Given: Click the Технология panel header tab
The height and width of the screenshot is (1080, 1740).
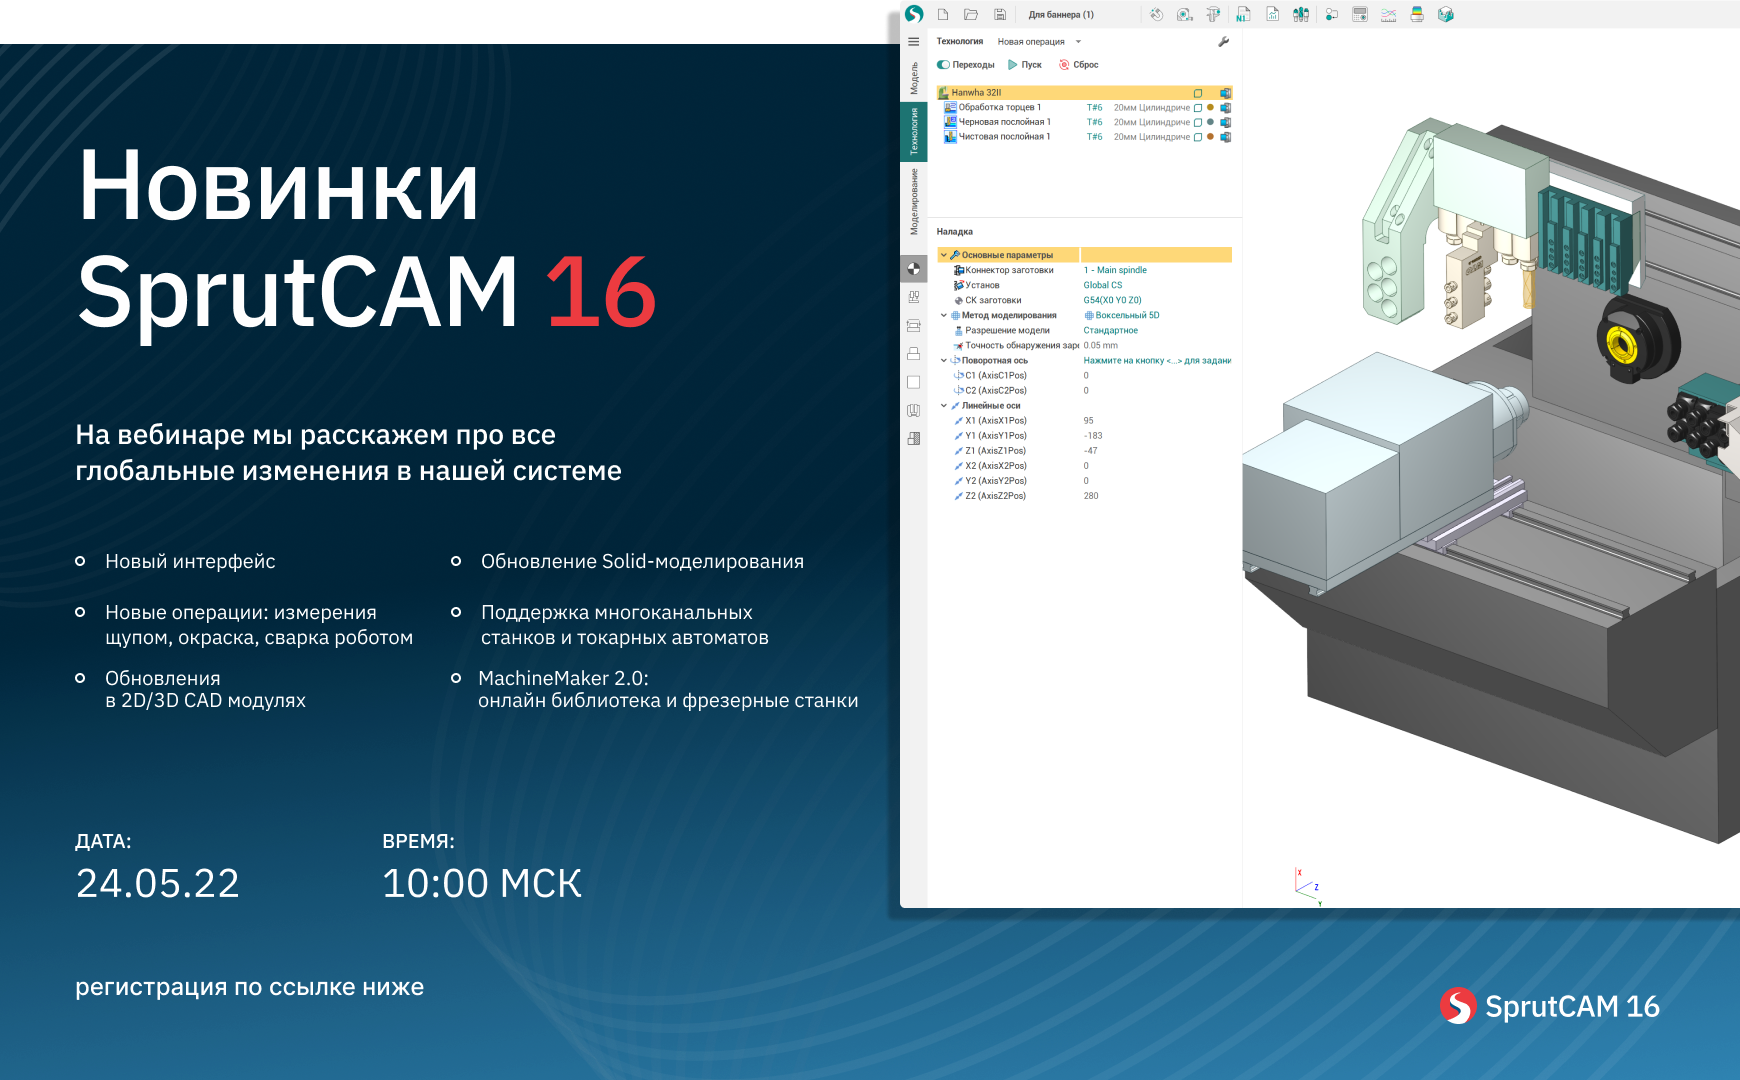Looking at the screenshot, I should (x=960, y=42).
